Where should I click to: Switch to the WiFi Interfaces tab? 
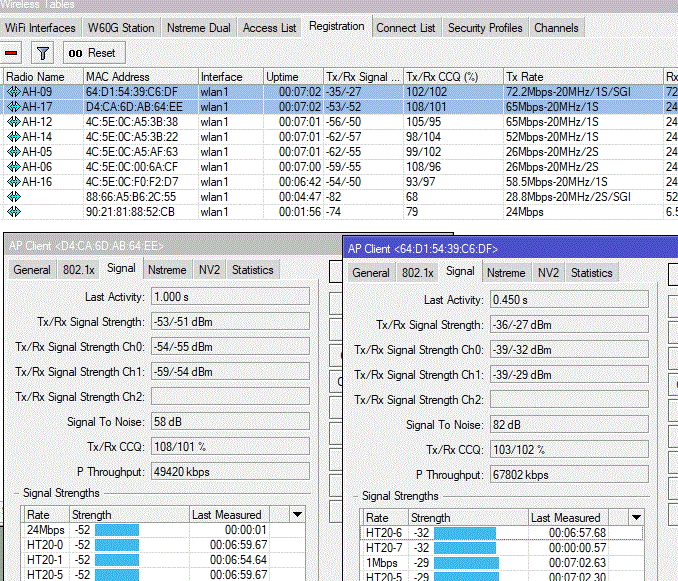40,28
